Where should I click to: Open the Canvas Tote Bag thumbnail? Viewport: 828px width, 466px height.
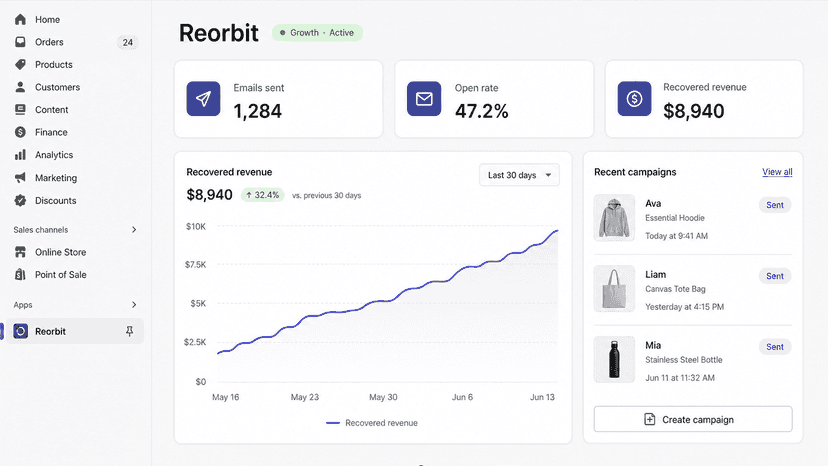(x=614, y=288)
